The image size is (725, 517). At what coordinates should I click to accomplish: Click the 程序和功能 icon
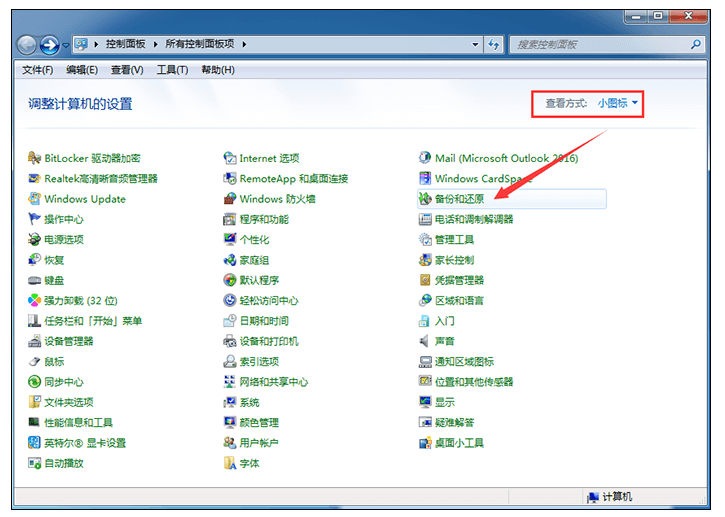(230, 219)
